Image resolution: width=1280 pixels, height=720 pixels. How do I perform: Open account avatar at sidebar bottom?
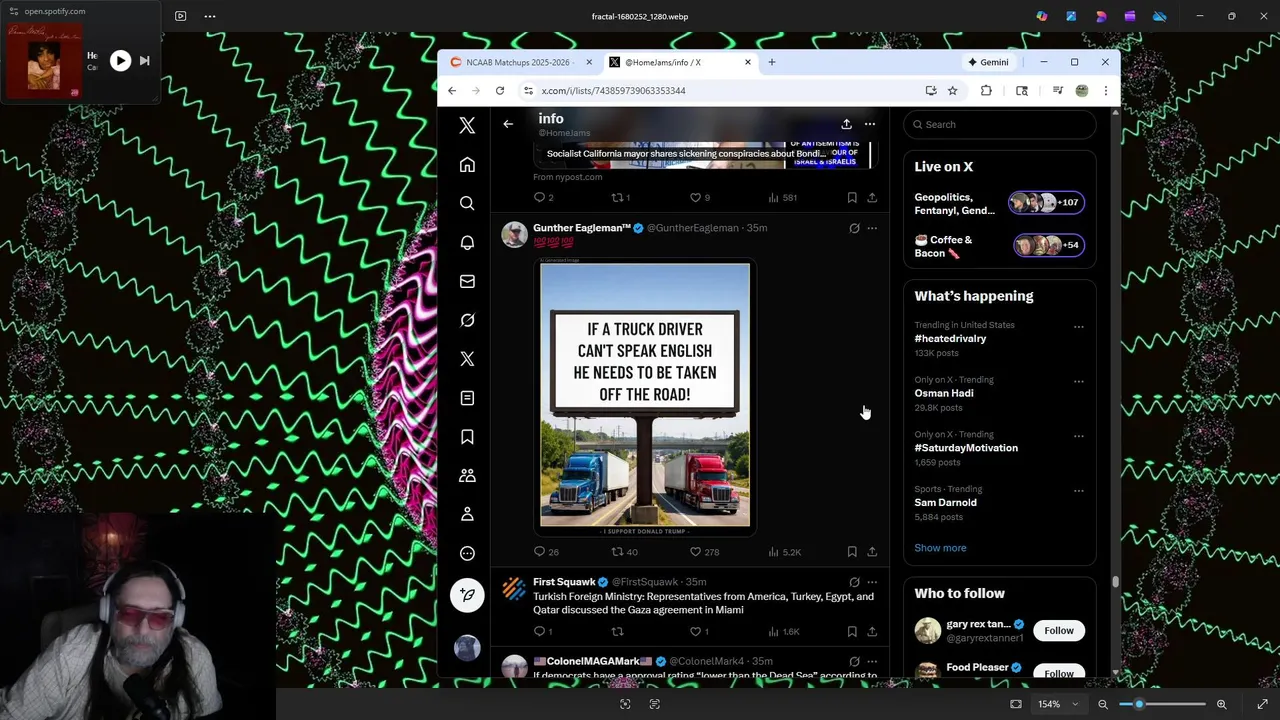pos(467,648)
